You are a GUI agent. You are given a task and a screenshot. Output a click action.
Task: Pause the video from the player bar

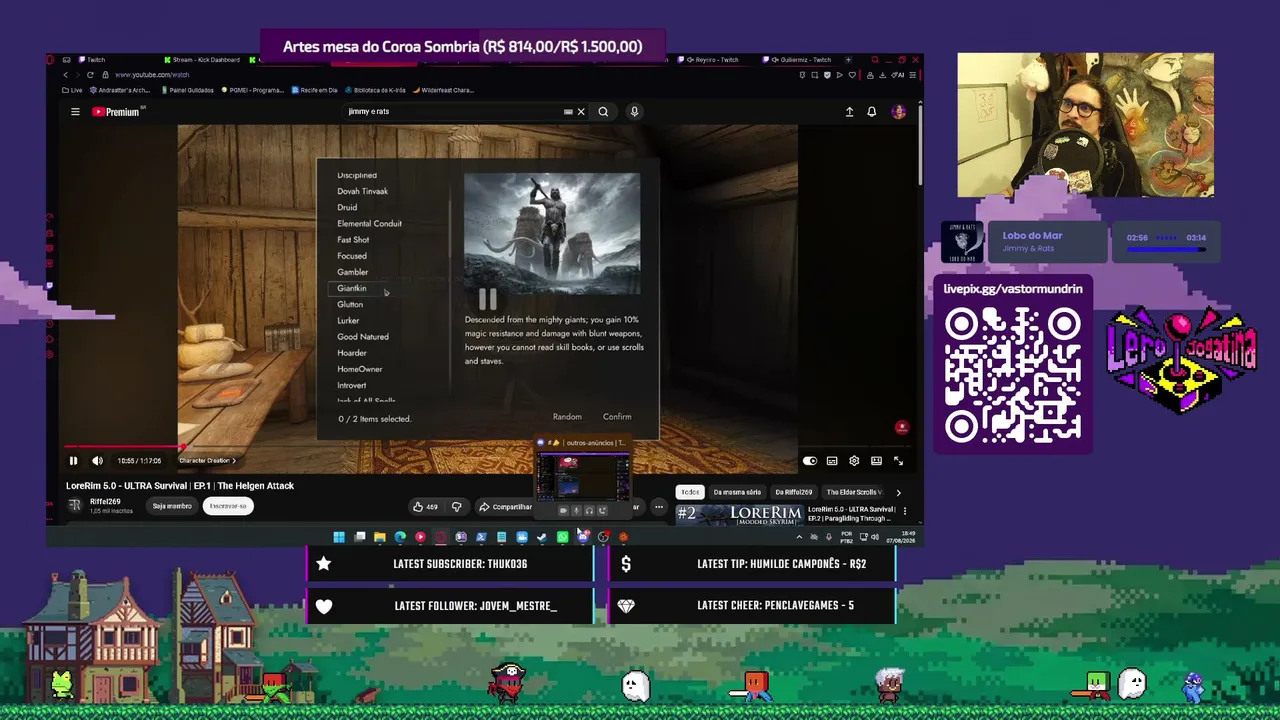click(x=73, y=461)
